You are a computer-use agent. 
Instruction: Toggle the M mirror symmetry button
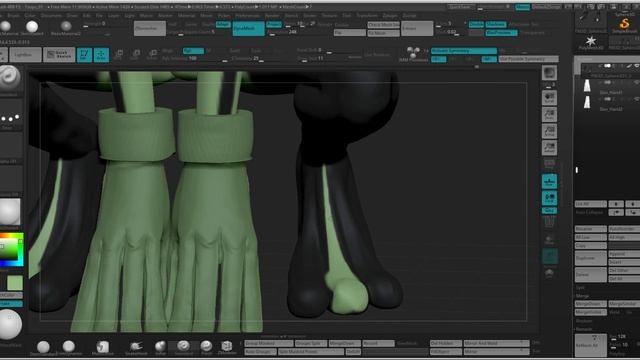tap(489, 59)
